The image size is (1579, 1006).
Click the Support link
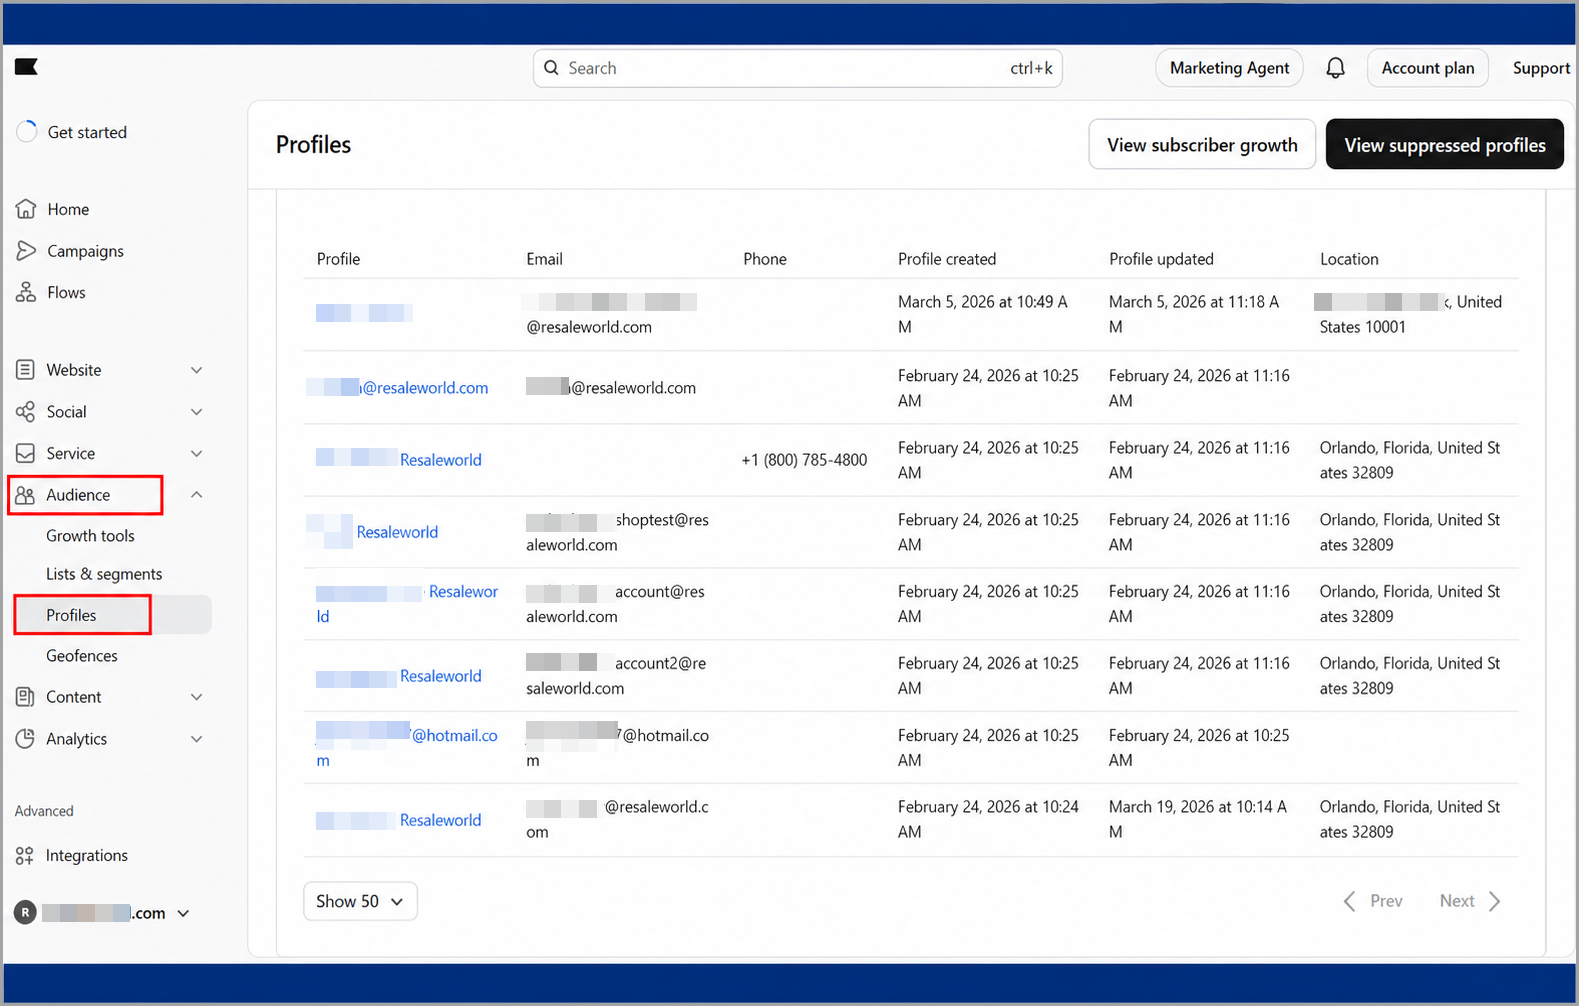coord(1541,68)
